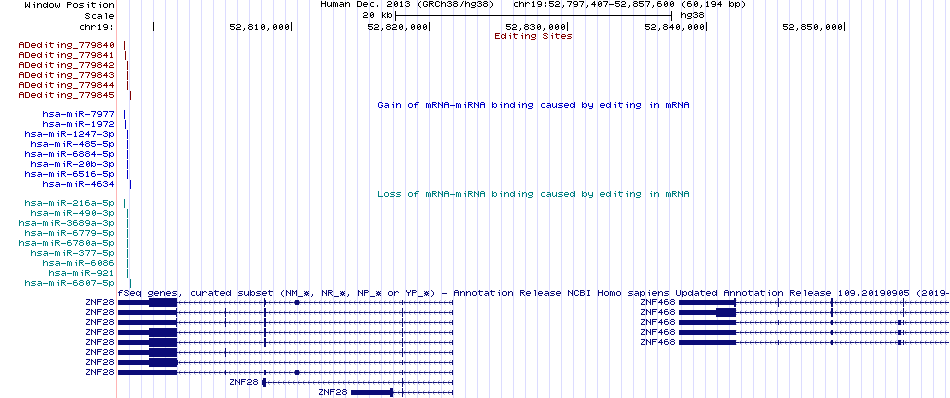Click the 20 kb scale bar line
Screen dimensions: 950x398
click(534, 16)
